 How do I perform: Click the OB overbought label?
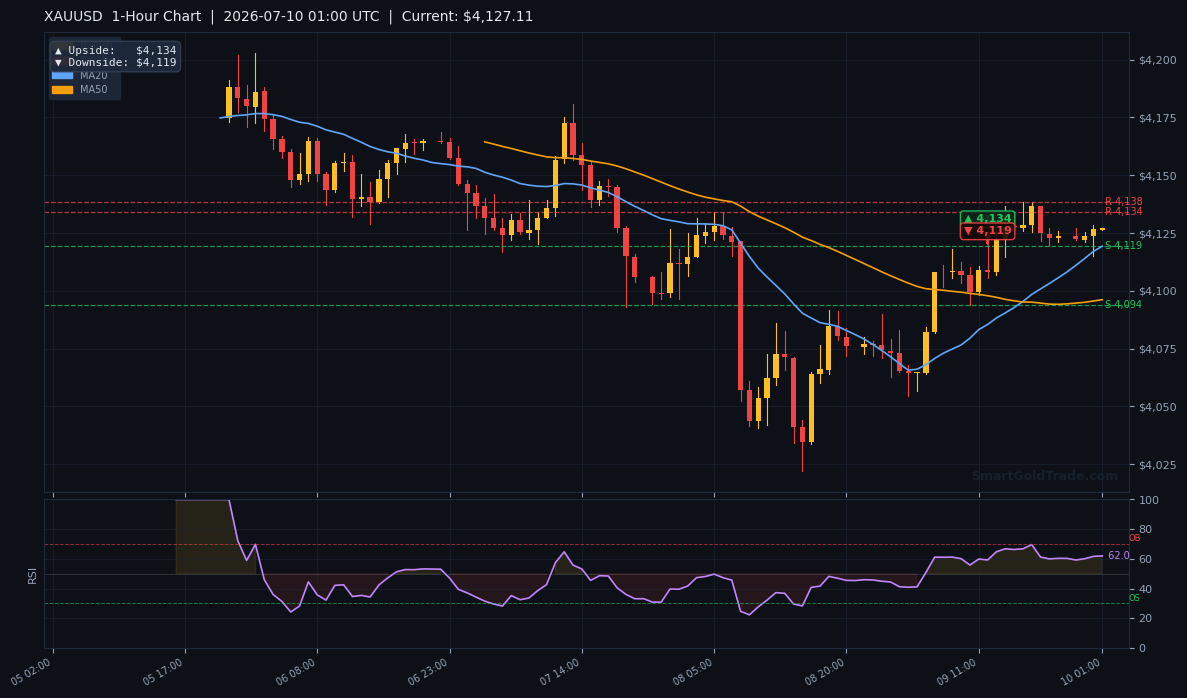(x=1134, y=538)
